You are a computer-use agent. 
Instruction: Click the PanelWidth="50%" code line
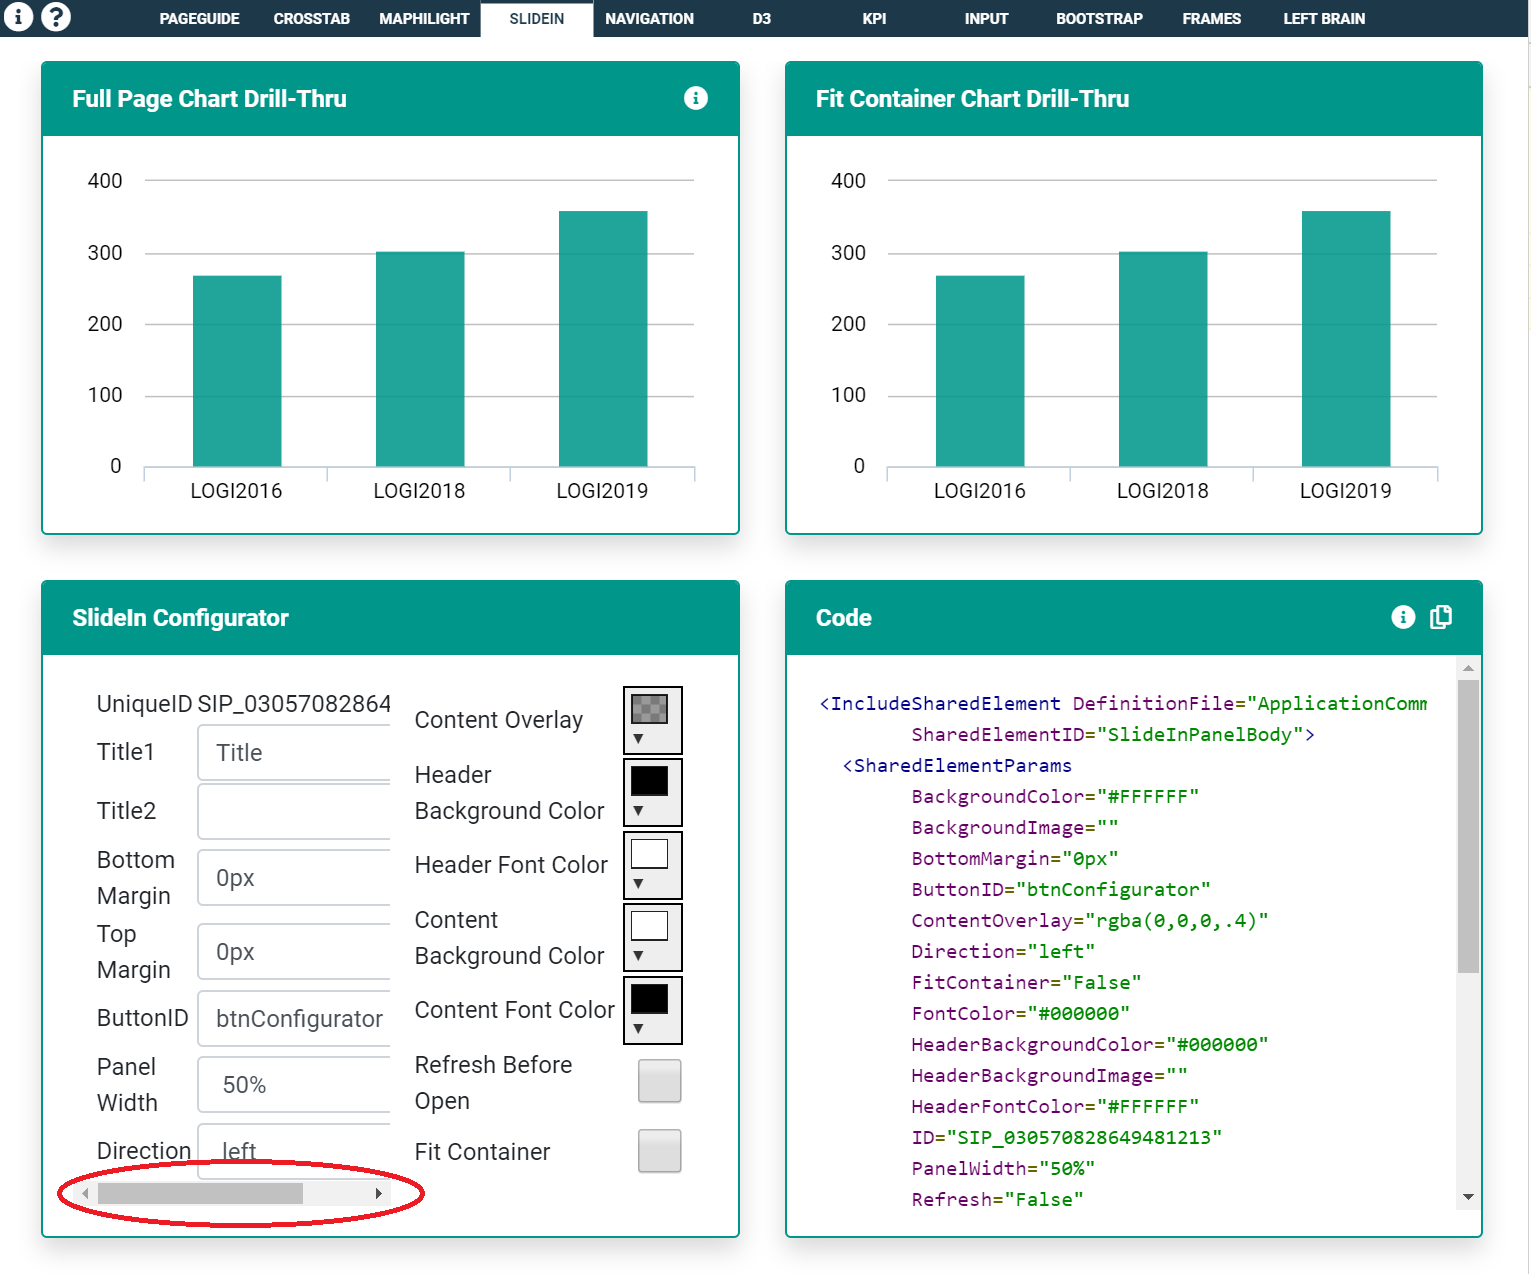(1003, 1168)
